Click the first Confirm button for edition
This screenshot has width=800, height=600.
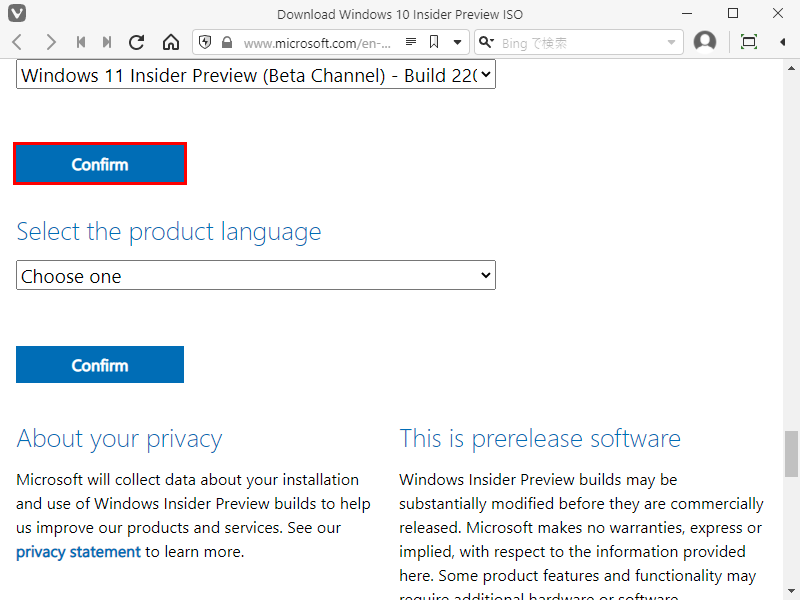click(x=100, y=164)
